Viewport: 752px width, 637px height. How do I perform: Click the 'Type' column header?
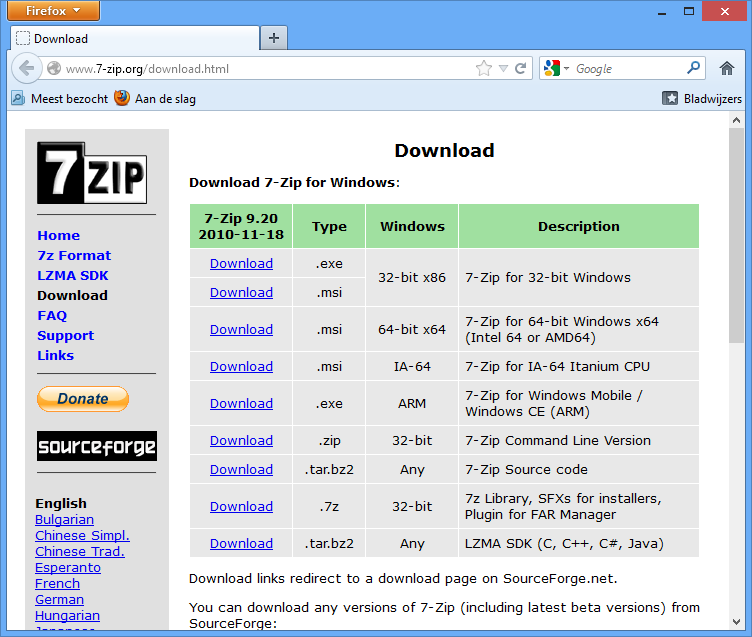pos(329,226)
